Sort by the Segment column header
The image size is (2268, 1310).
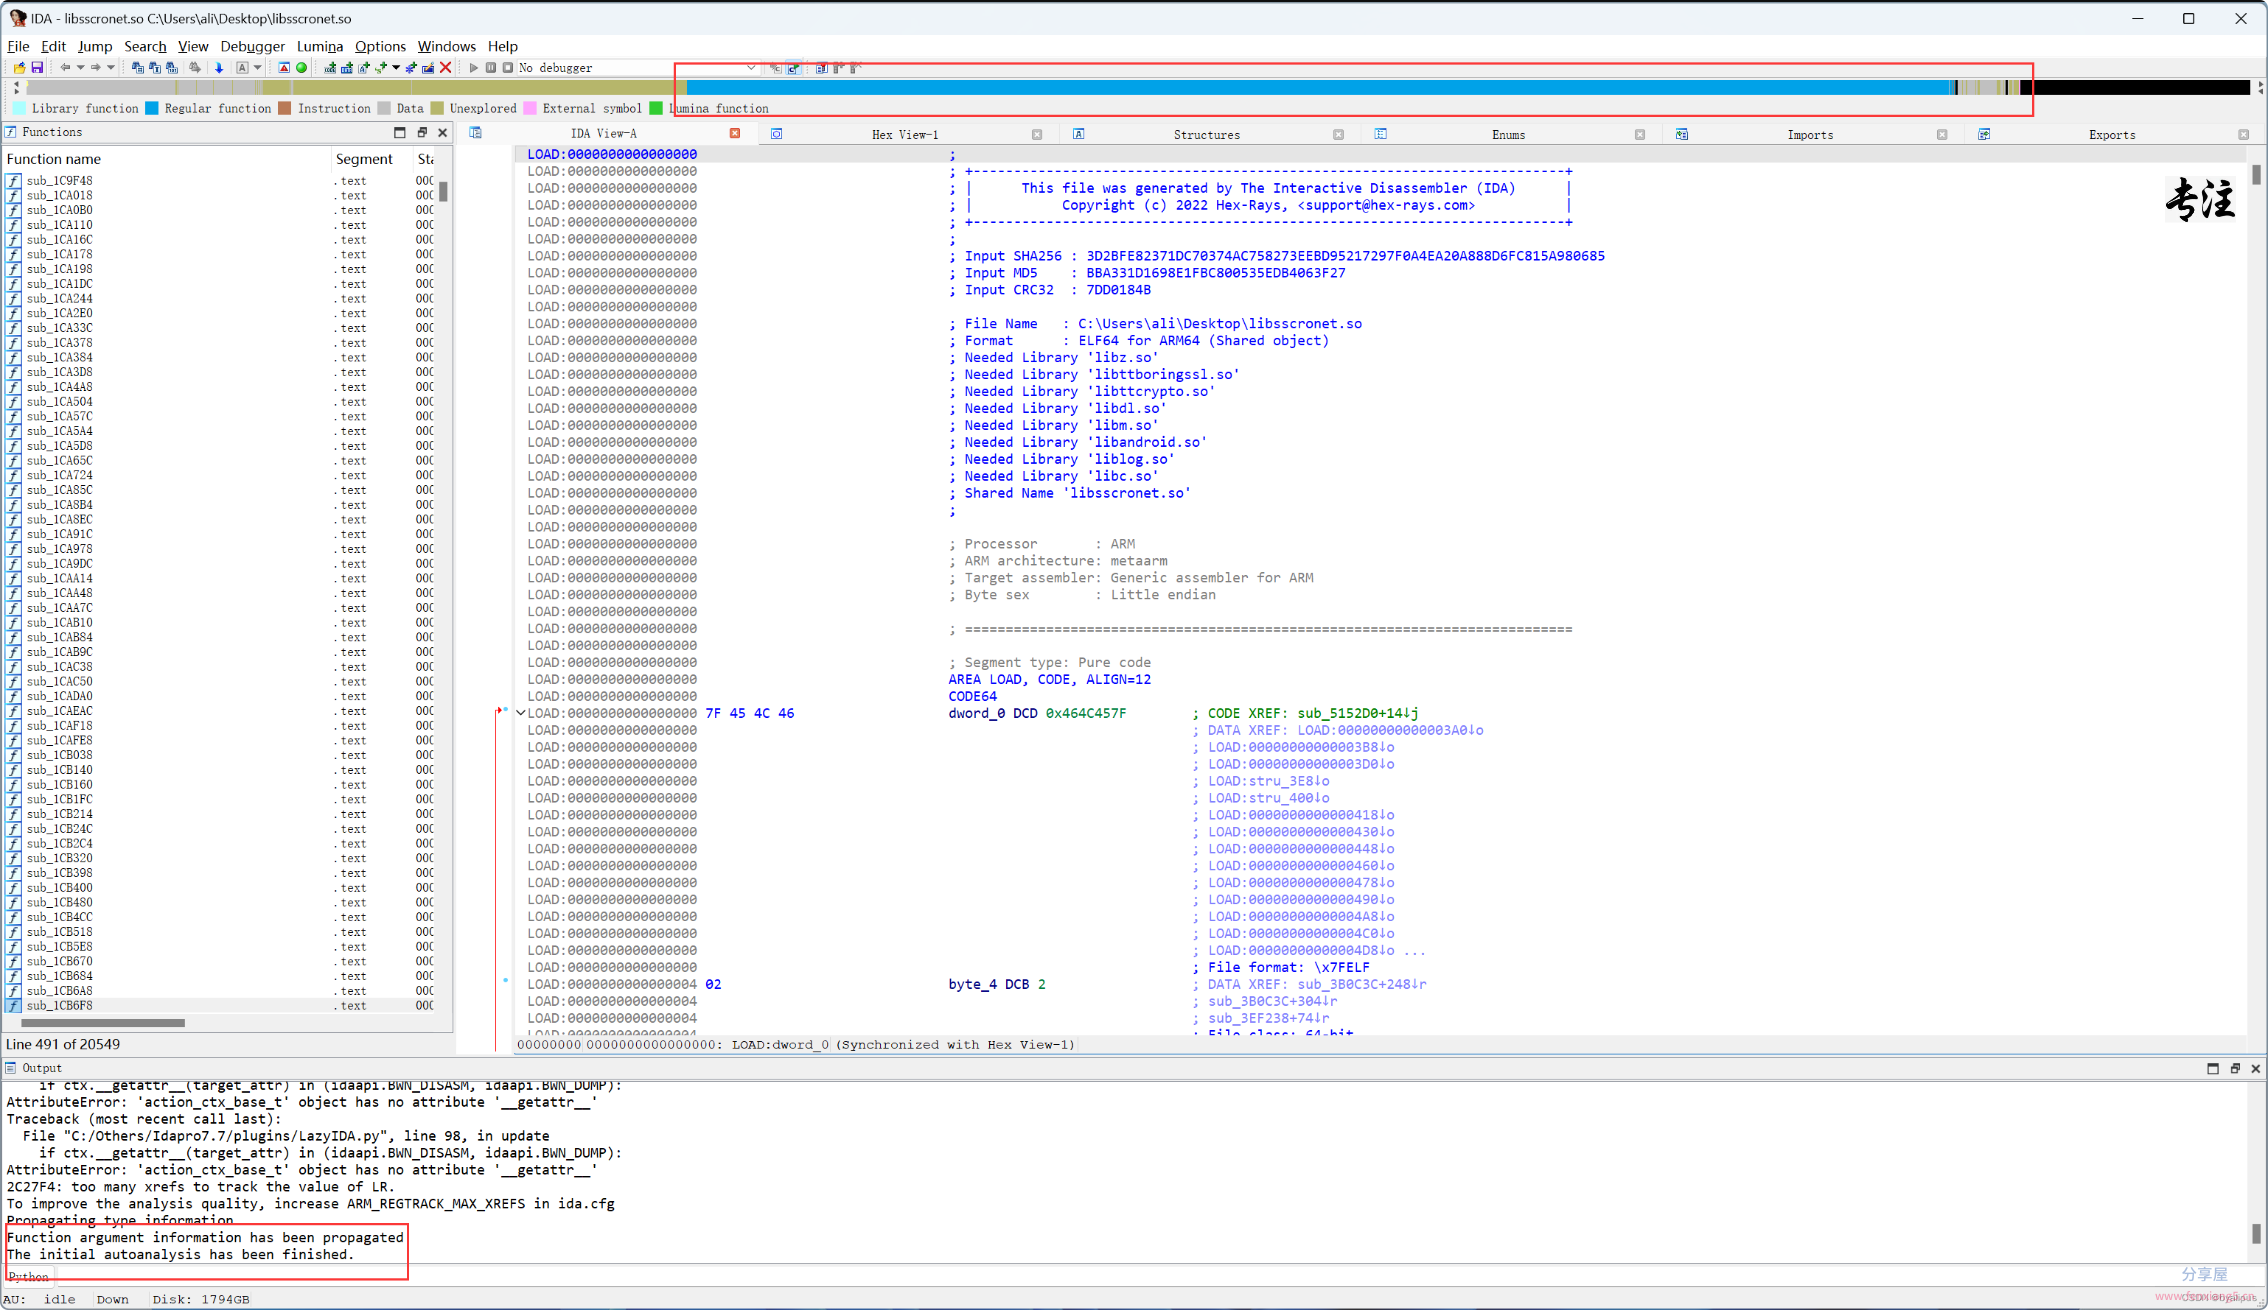(371, 159)
